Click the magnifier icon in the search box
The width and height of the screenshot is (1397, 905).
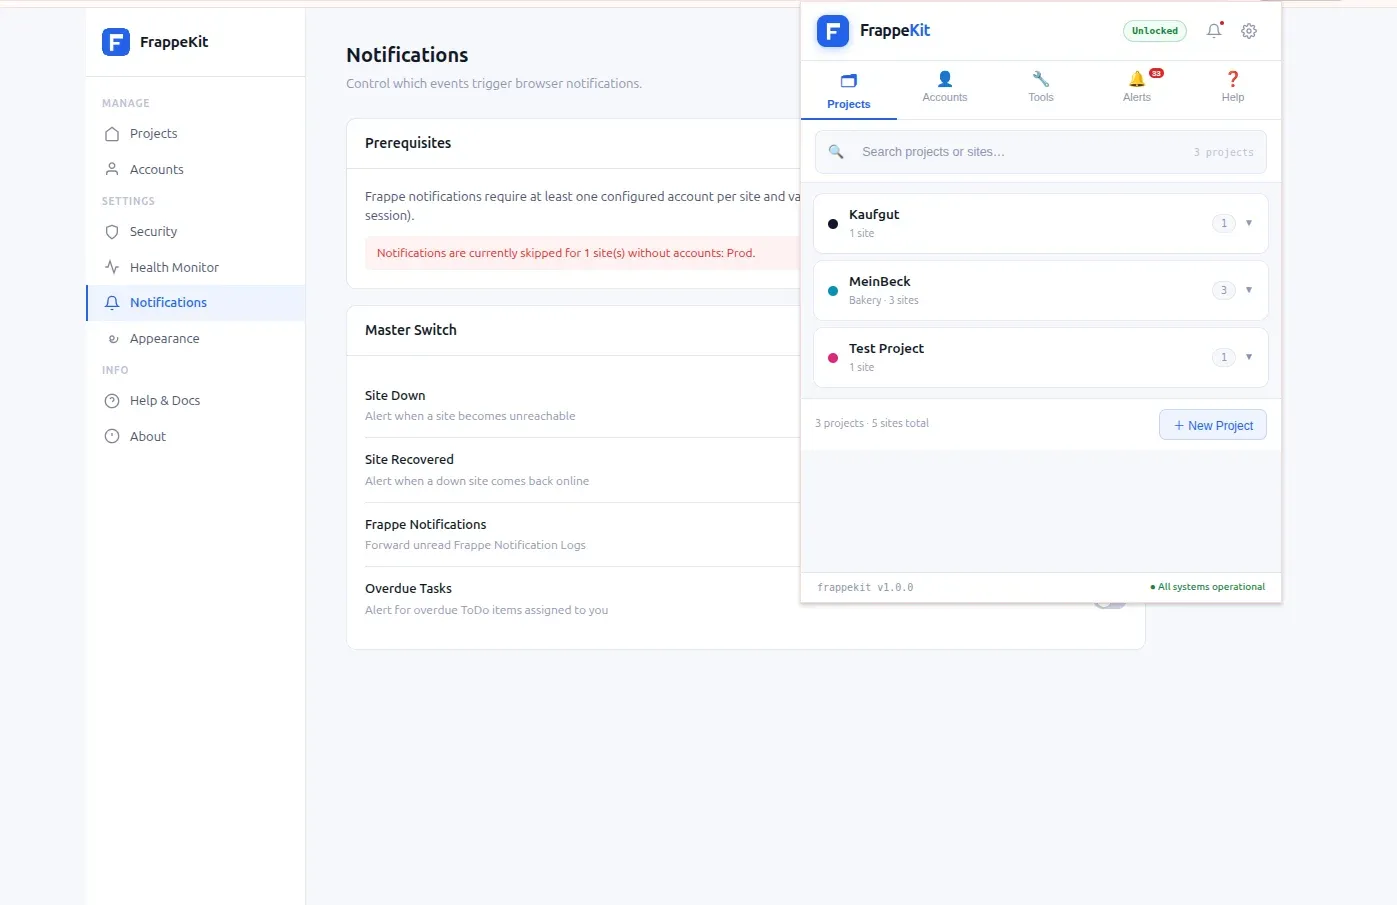point(836,152)
